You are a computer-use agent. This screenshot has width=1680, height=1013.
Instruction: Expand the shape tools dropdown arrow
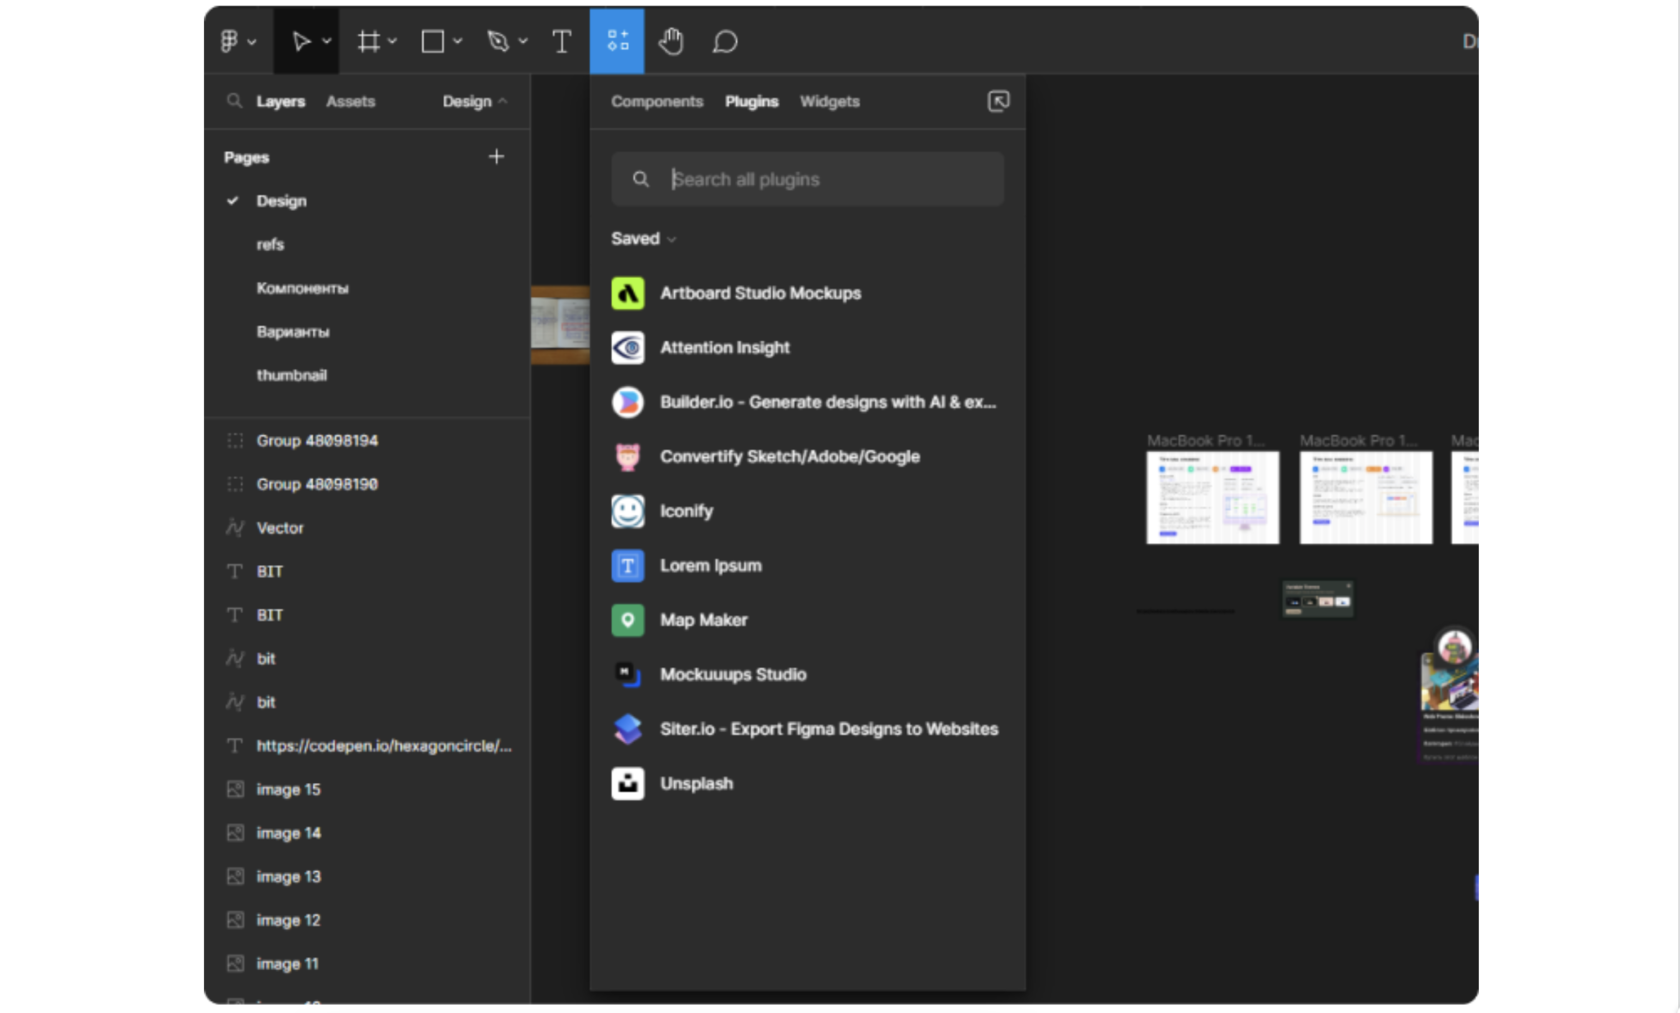click(x=457, y=42)
